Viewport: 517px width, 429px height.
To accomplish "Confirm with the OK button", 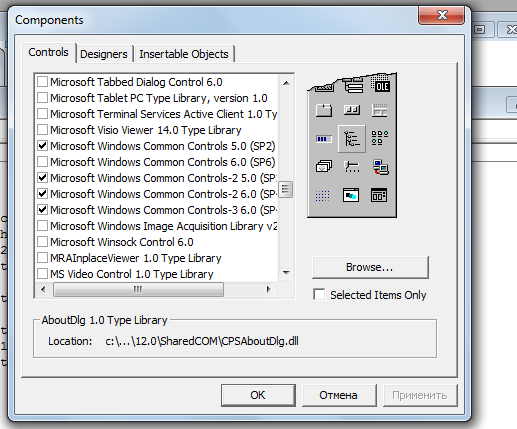I will pyautogui.click(x=258, y=395).
